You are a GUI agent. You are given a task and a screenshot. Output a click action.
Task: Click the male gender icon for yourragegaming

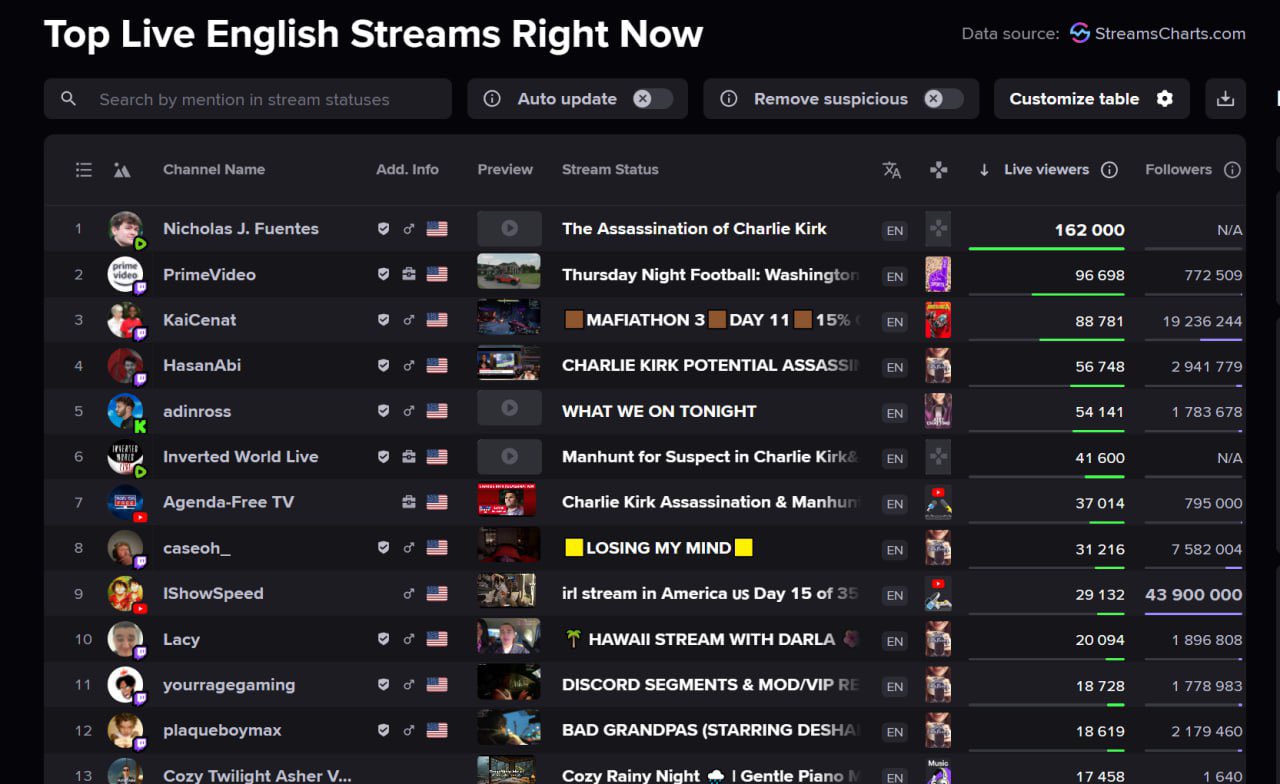tap(408, 686)
